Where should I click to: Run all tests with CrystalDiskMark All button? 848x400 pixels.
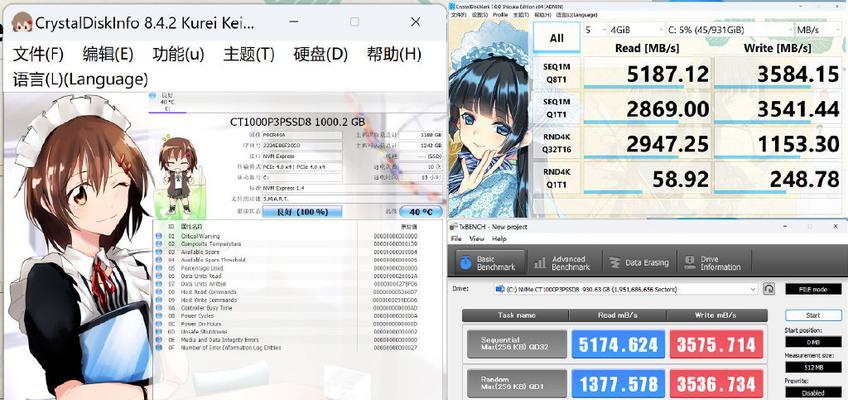[x=556, y=38]
